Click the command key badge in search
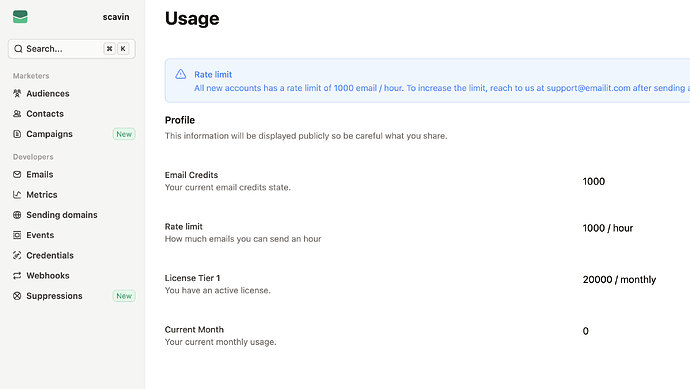This screenshot has width=690, height=389. click(109, 49)
